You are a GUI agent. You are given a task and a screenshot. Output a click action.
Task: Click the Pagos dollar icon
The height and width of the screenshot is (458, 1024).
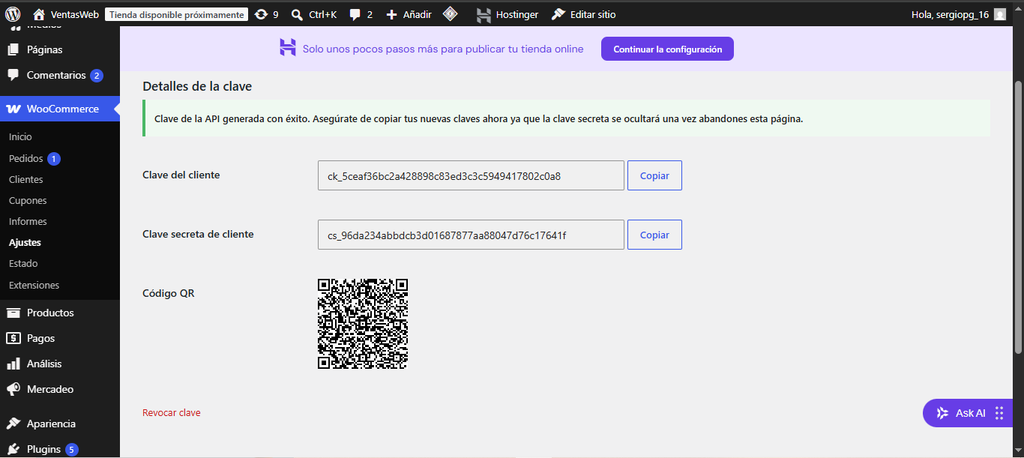pos(13,338)
